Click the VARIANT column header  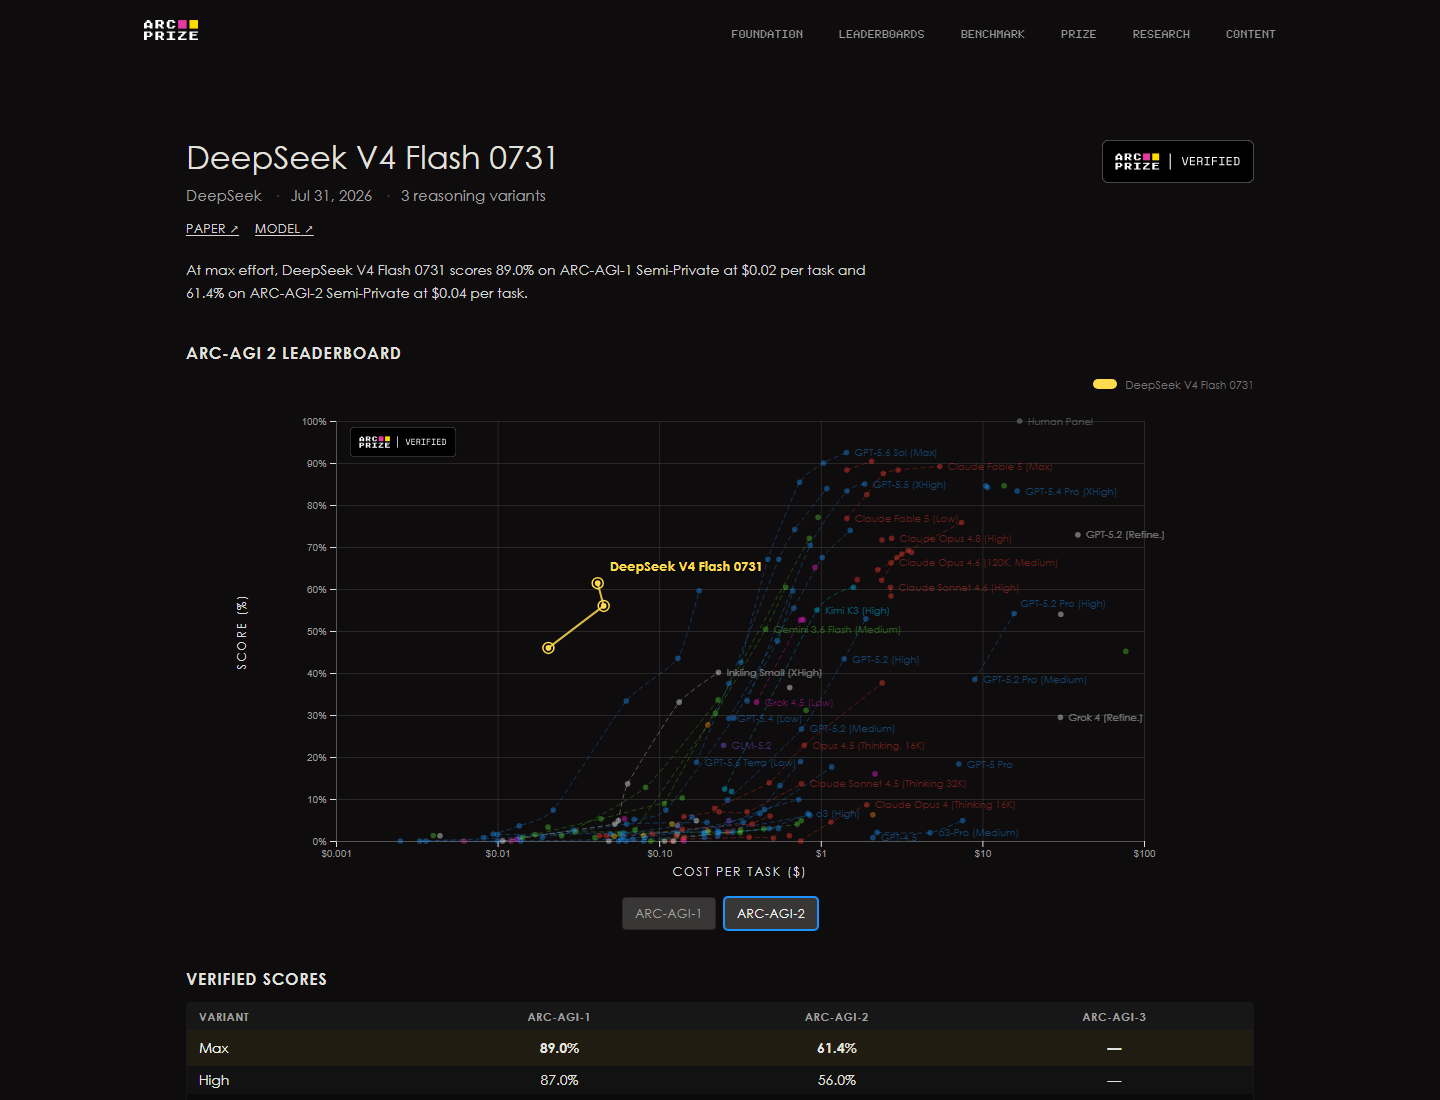tap(224, 1017)
